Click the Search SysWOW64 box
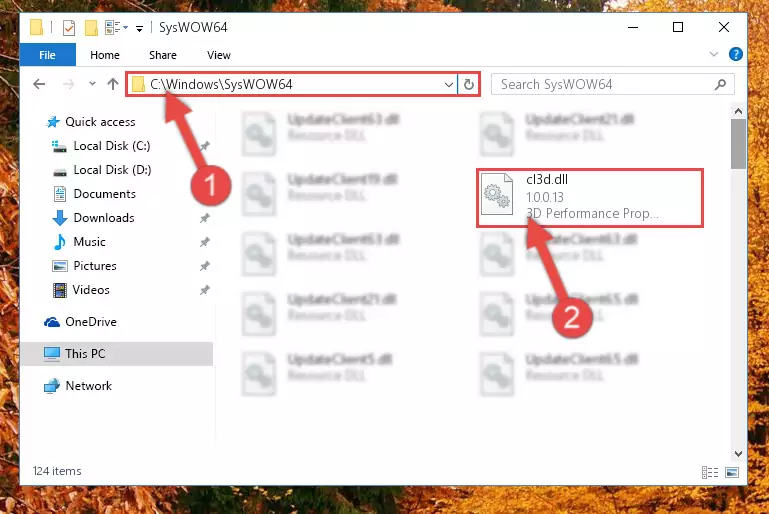 [x=612, y=84]
